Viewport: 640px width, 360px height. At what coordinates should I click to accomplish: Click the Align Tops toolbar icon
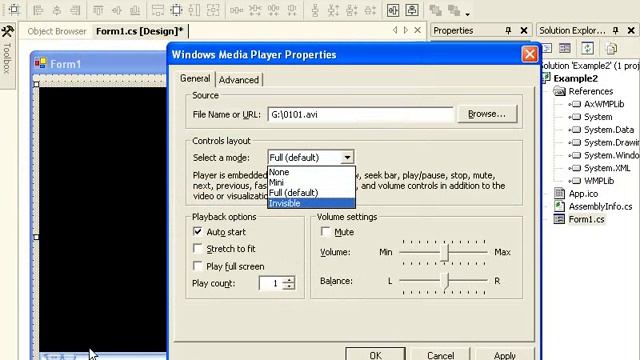click(98, 10)
